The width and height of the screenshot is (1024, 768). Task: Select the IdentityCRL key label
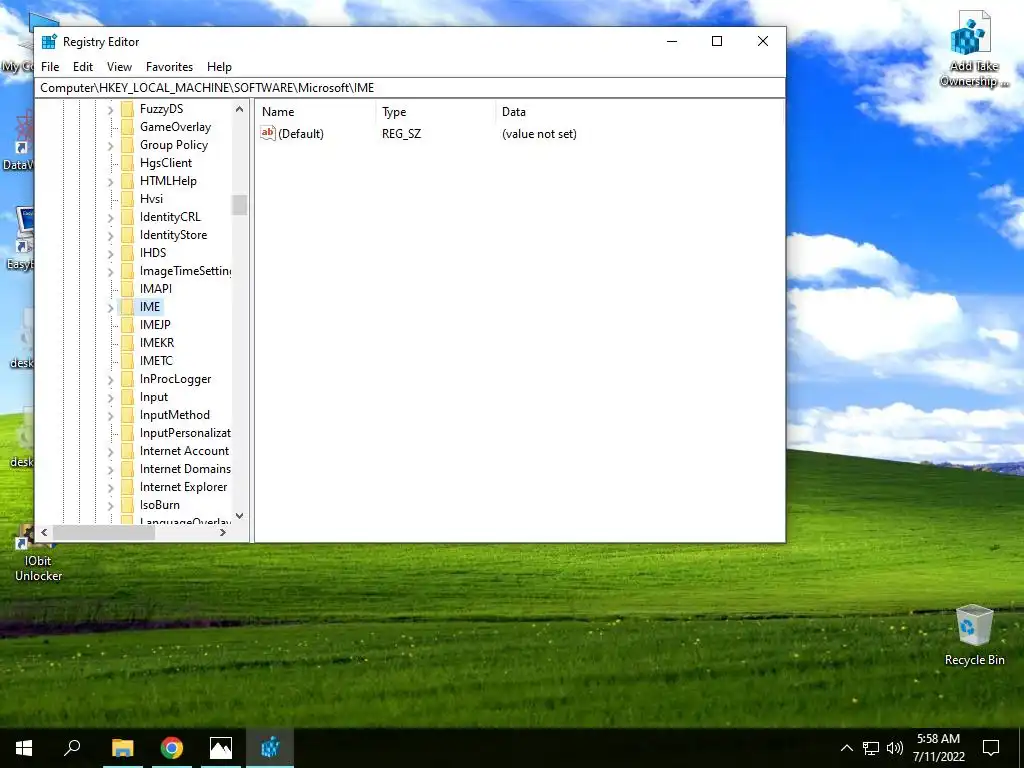170,217
